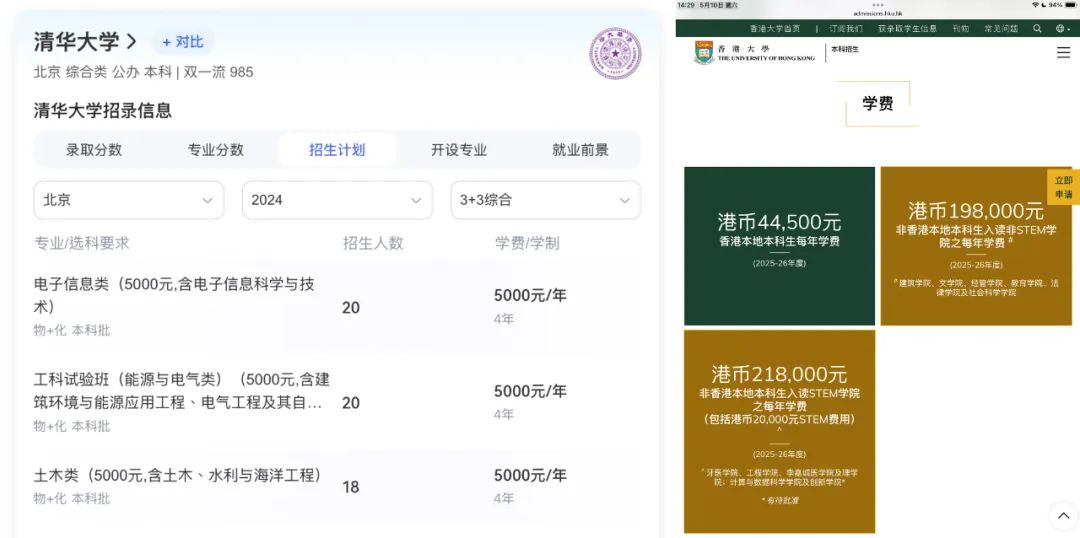
Task: Open 获录取学生信息 link in HKU top bar
Action: (x=907, y=29)
